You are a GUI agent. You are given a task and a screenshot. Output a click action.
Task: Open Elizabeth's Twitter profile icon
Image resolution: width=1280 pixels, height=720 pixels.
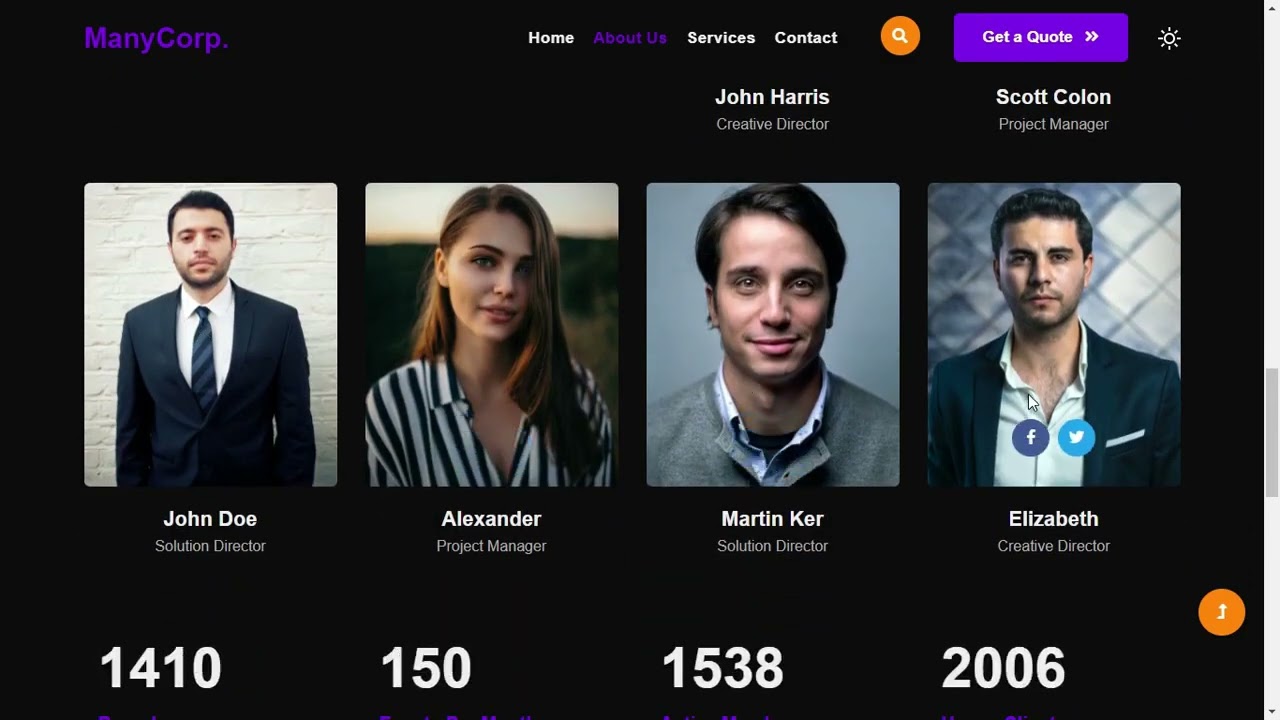[1076, 437]
